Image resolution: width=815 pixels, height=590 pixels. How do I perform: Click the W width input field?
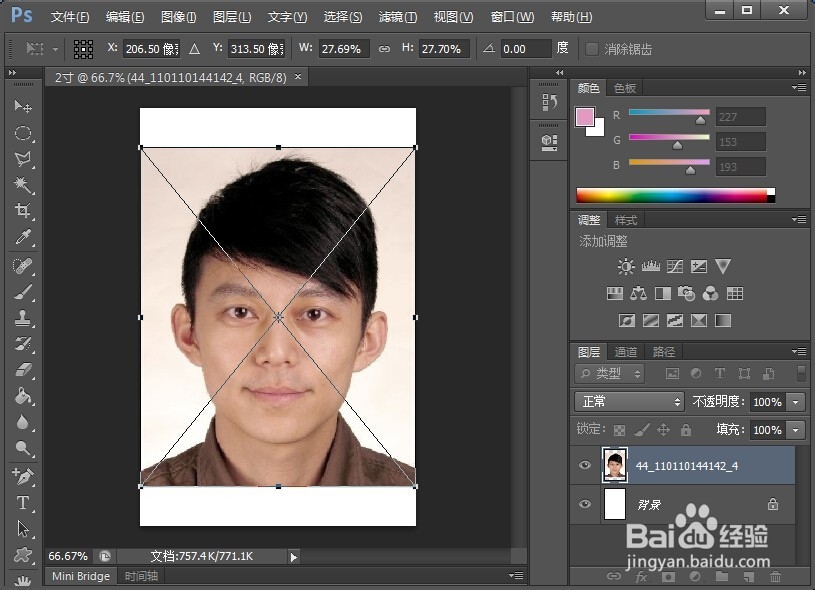pyautogui.click(x=344, y=49)
